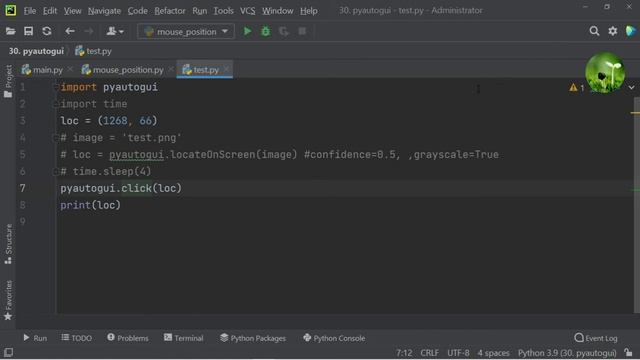
Task: Click the tool window quick-access icon bottom left
Action: [8, 352]
